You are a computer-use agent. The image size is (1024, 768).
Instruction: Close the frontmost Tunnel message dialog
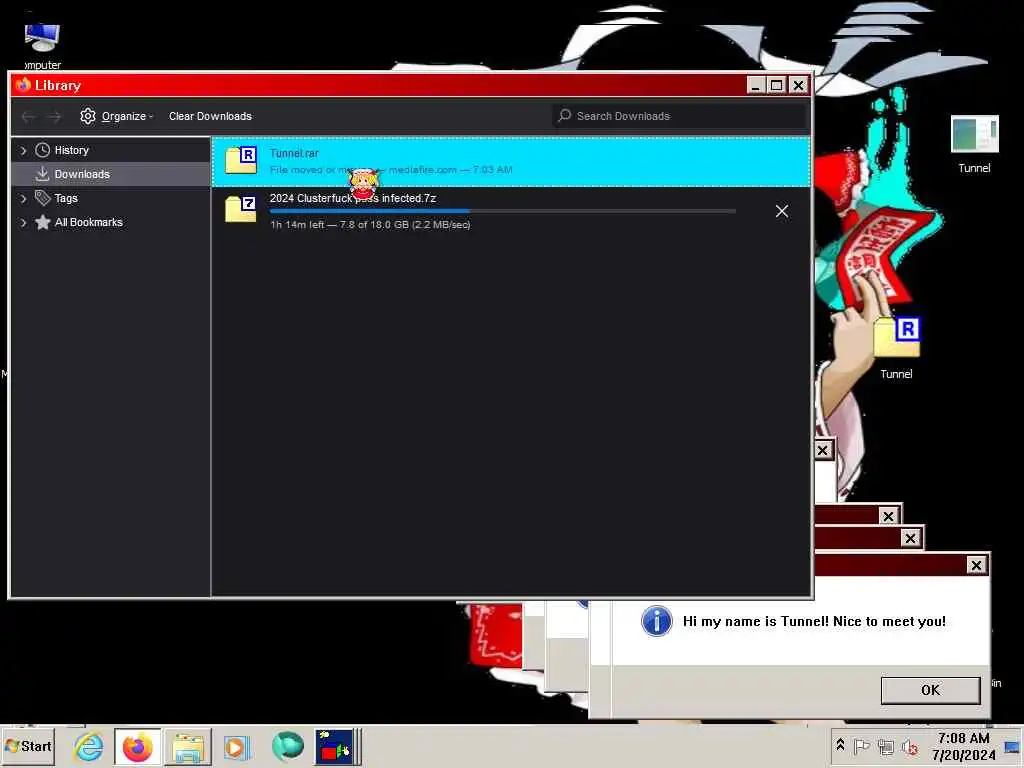click(x=976, y=565)
